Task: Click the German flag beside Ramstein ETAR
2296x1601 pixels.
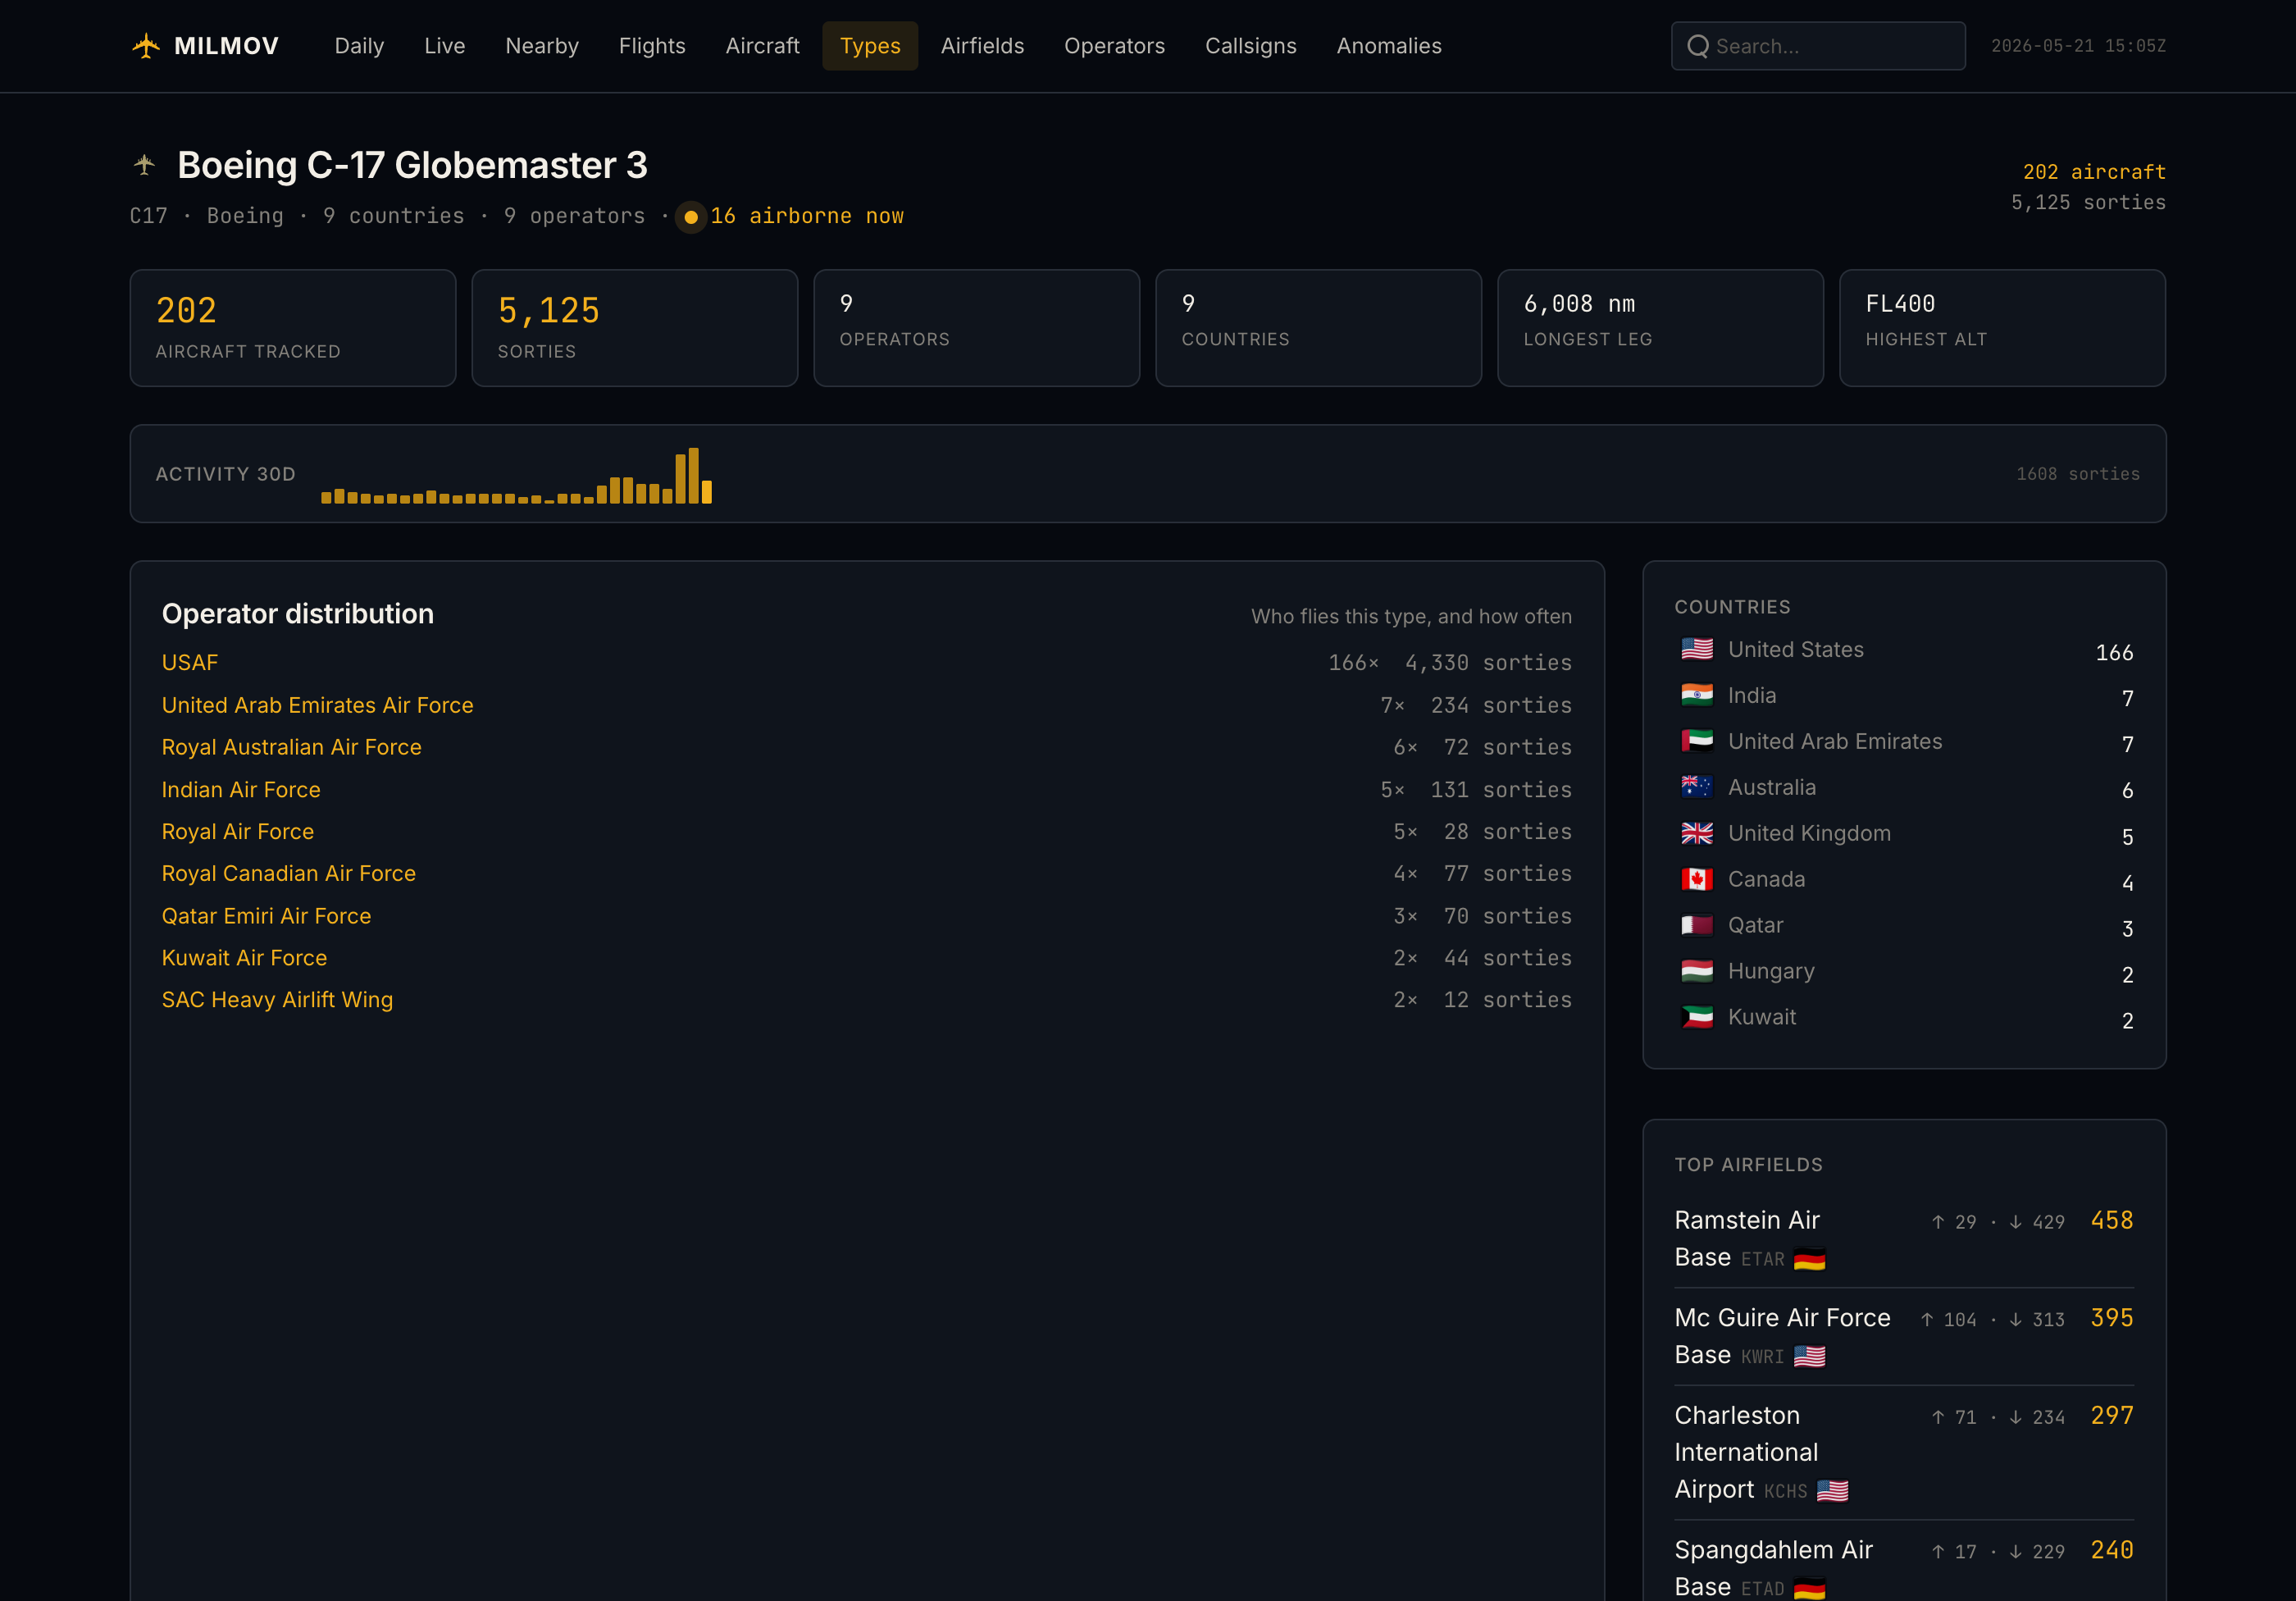Action: [x=1809, y=1259]
